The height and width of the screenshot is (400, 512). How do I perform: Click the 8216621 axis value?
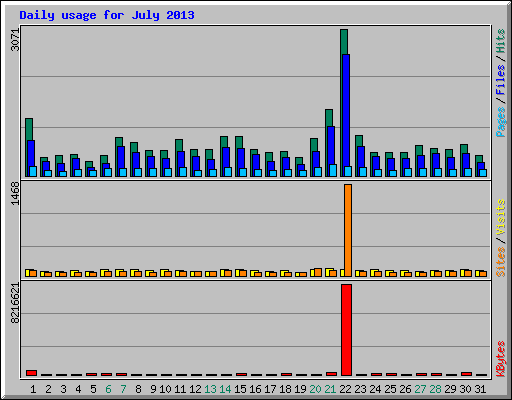15,303
